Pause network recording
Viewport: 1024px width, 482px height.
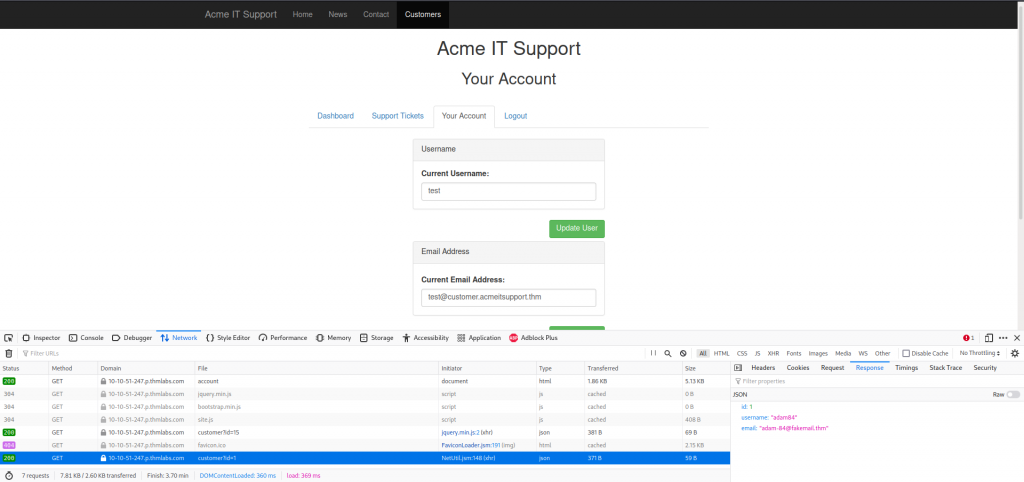click(x=653, y=353)
